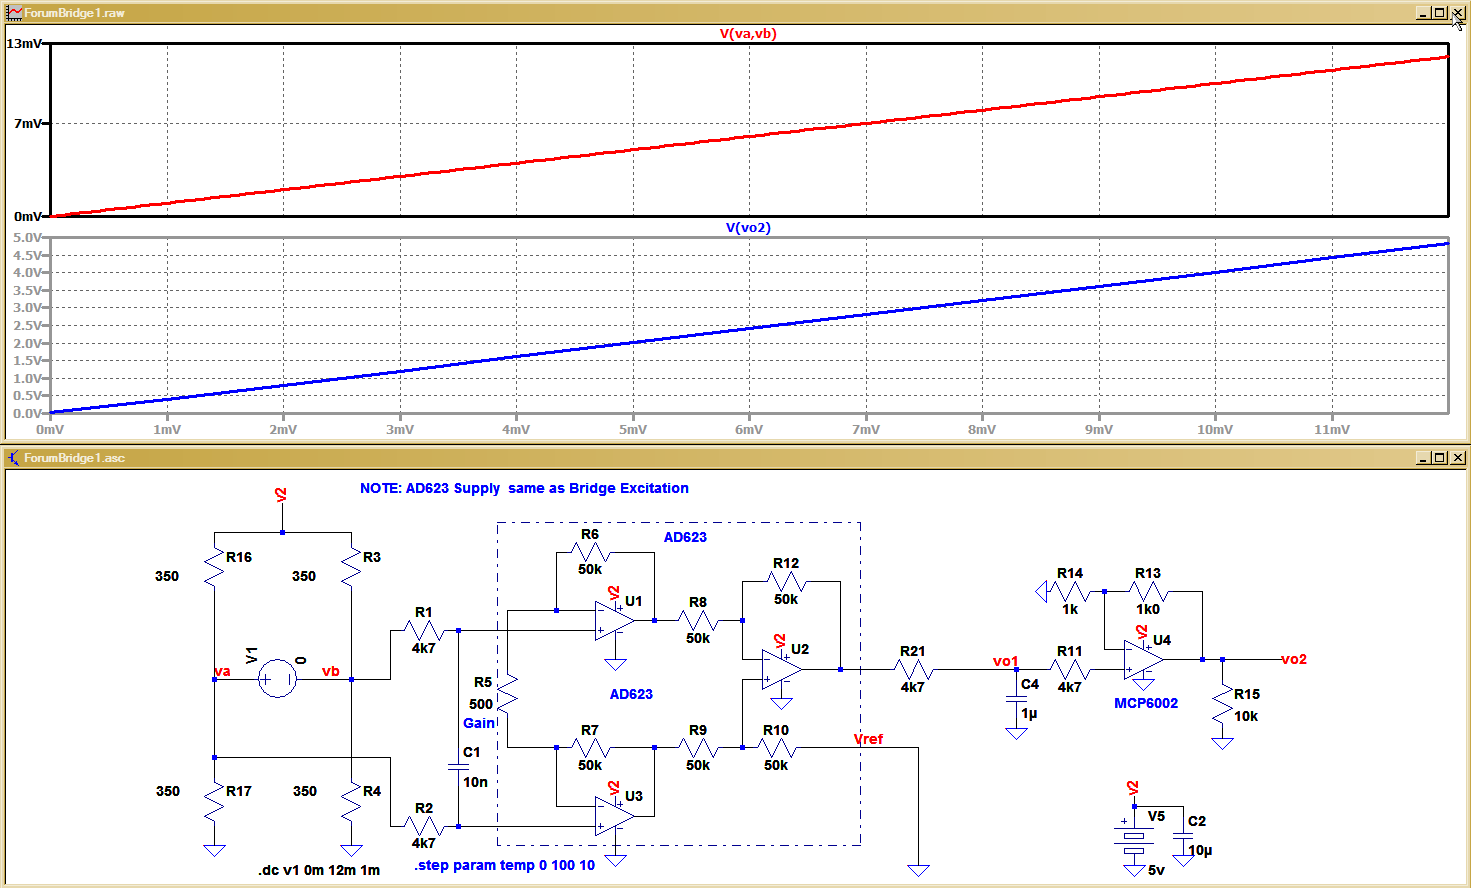Click the vb net label

(x=330, y=671)
